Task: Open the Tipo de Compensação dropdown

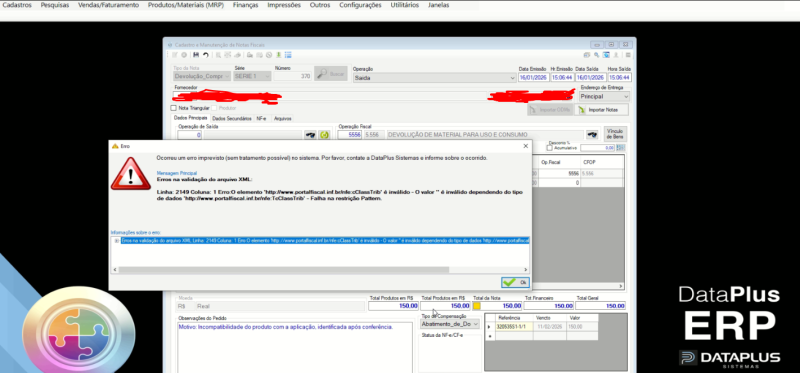Action: (x=449, y=324)
